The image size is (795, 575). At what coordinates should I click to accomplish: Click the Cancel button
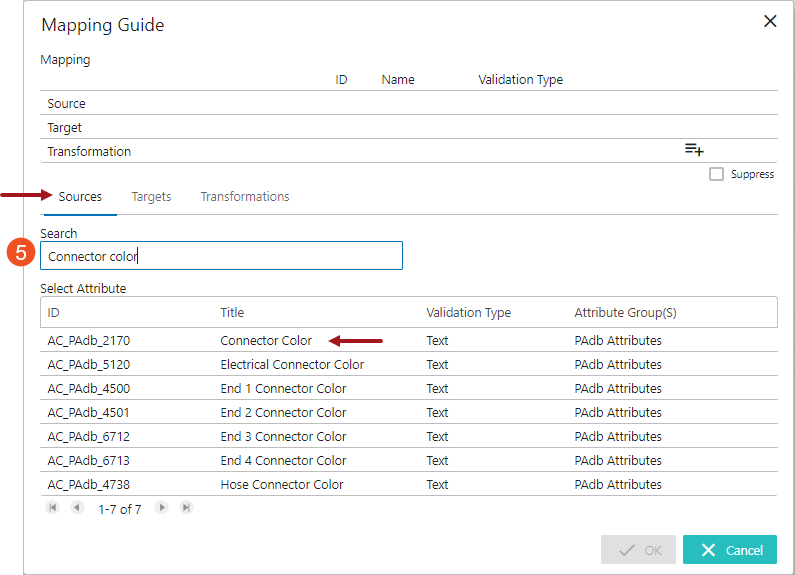tap(729, 550)
